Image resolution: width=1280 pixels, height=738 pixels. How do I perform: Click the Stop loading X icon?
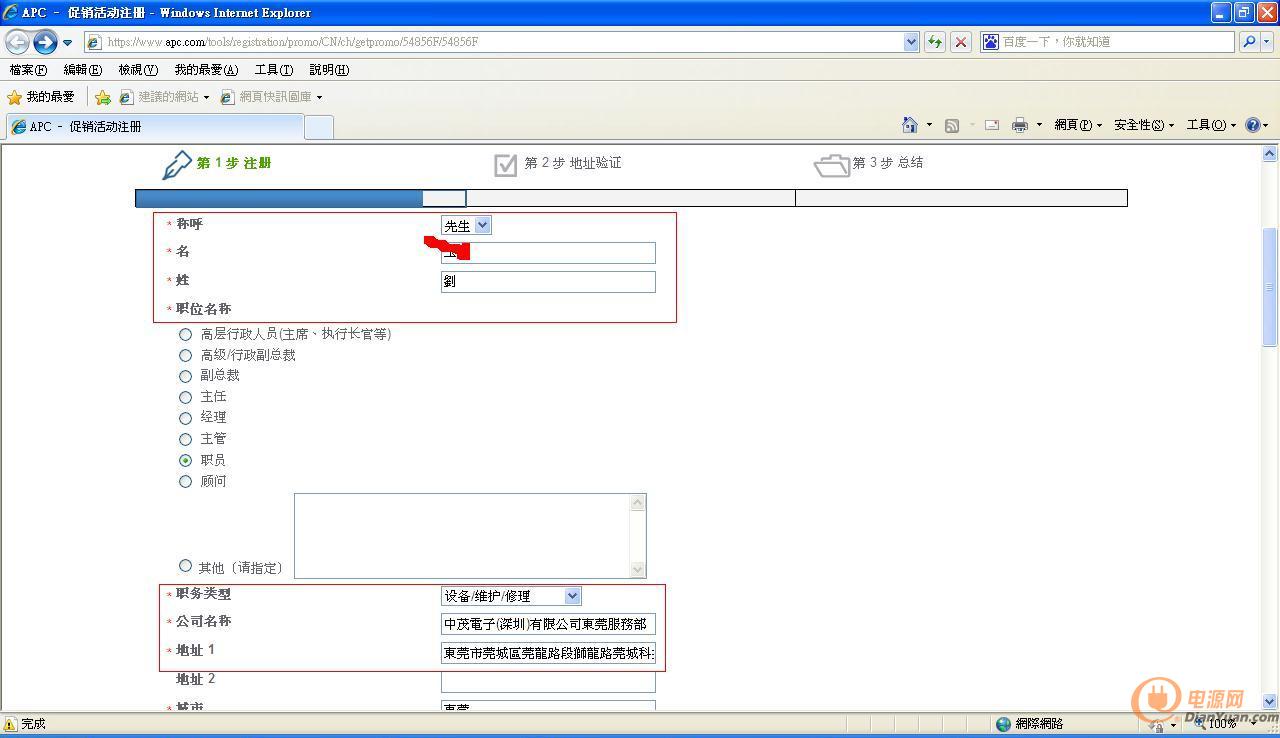(961, 42)
